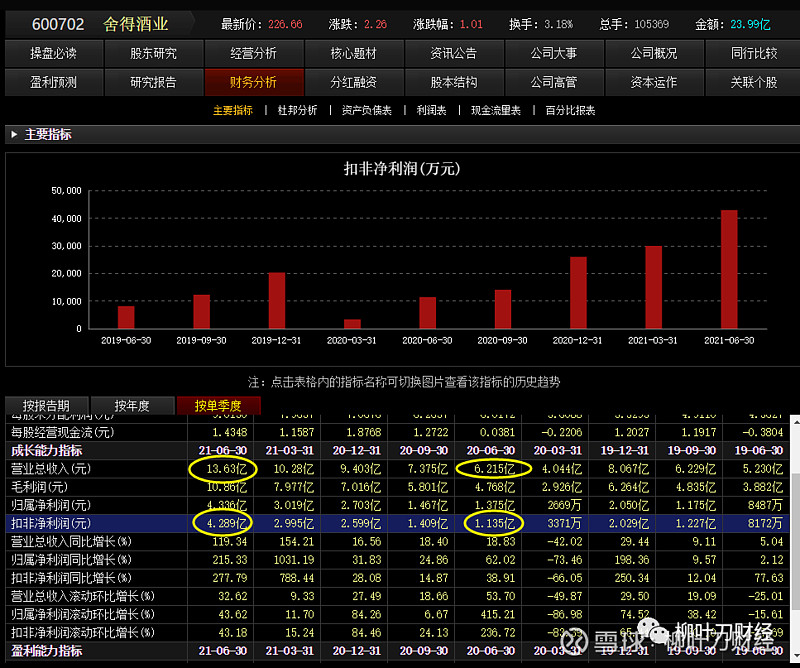Go to 资产负债表 sub-link
Image resolution: width=800 pixels, height=668 pixels.
(x=366, y=110)
